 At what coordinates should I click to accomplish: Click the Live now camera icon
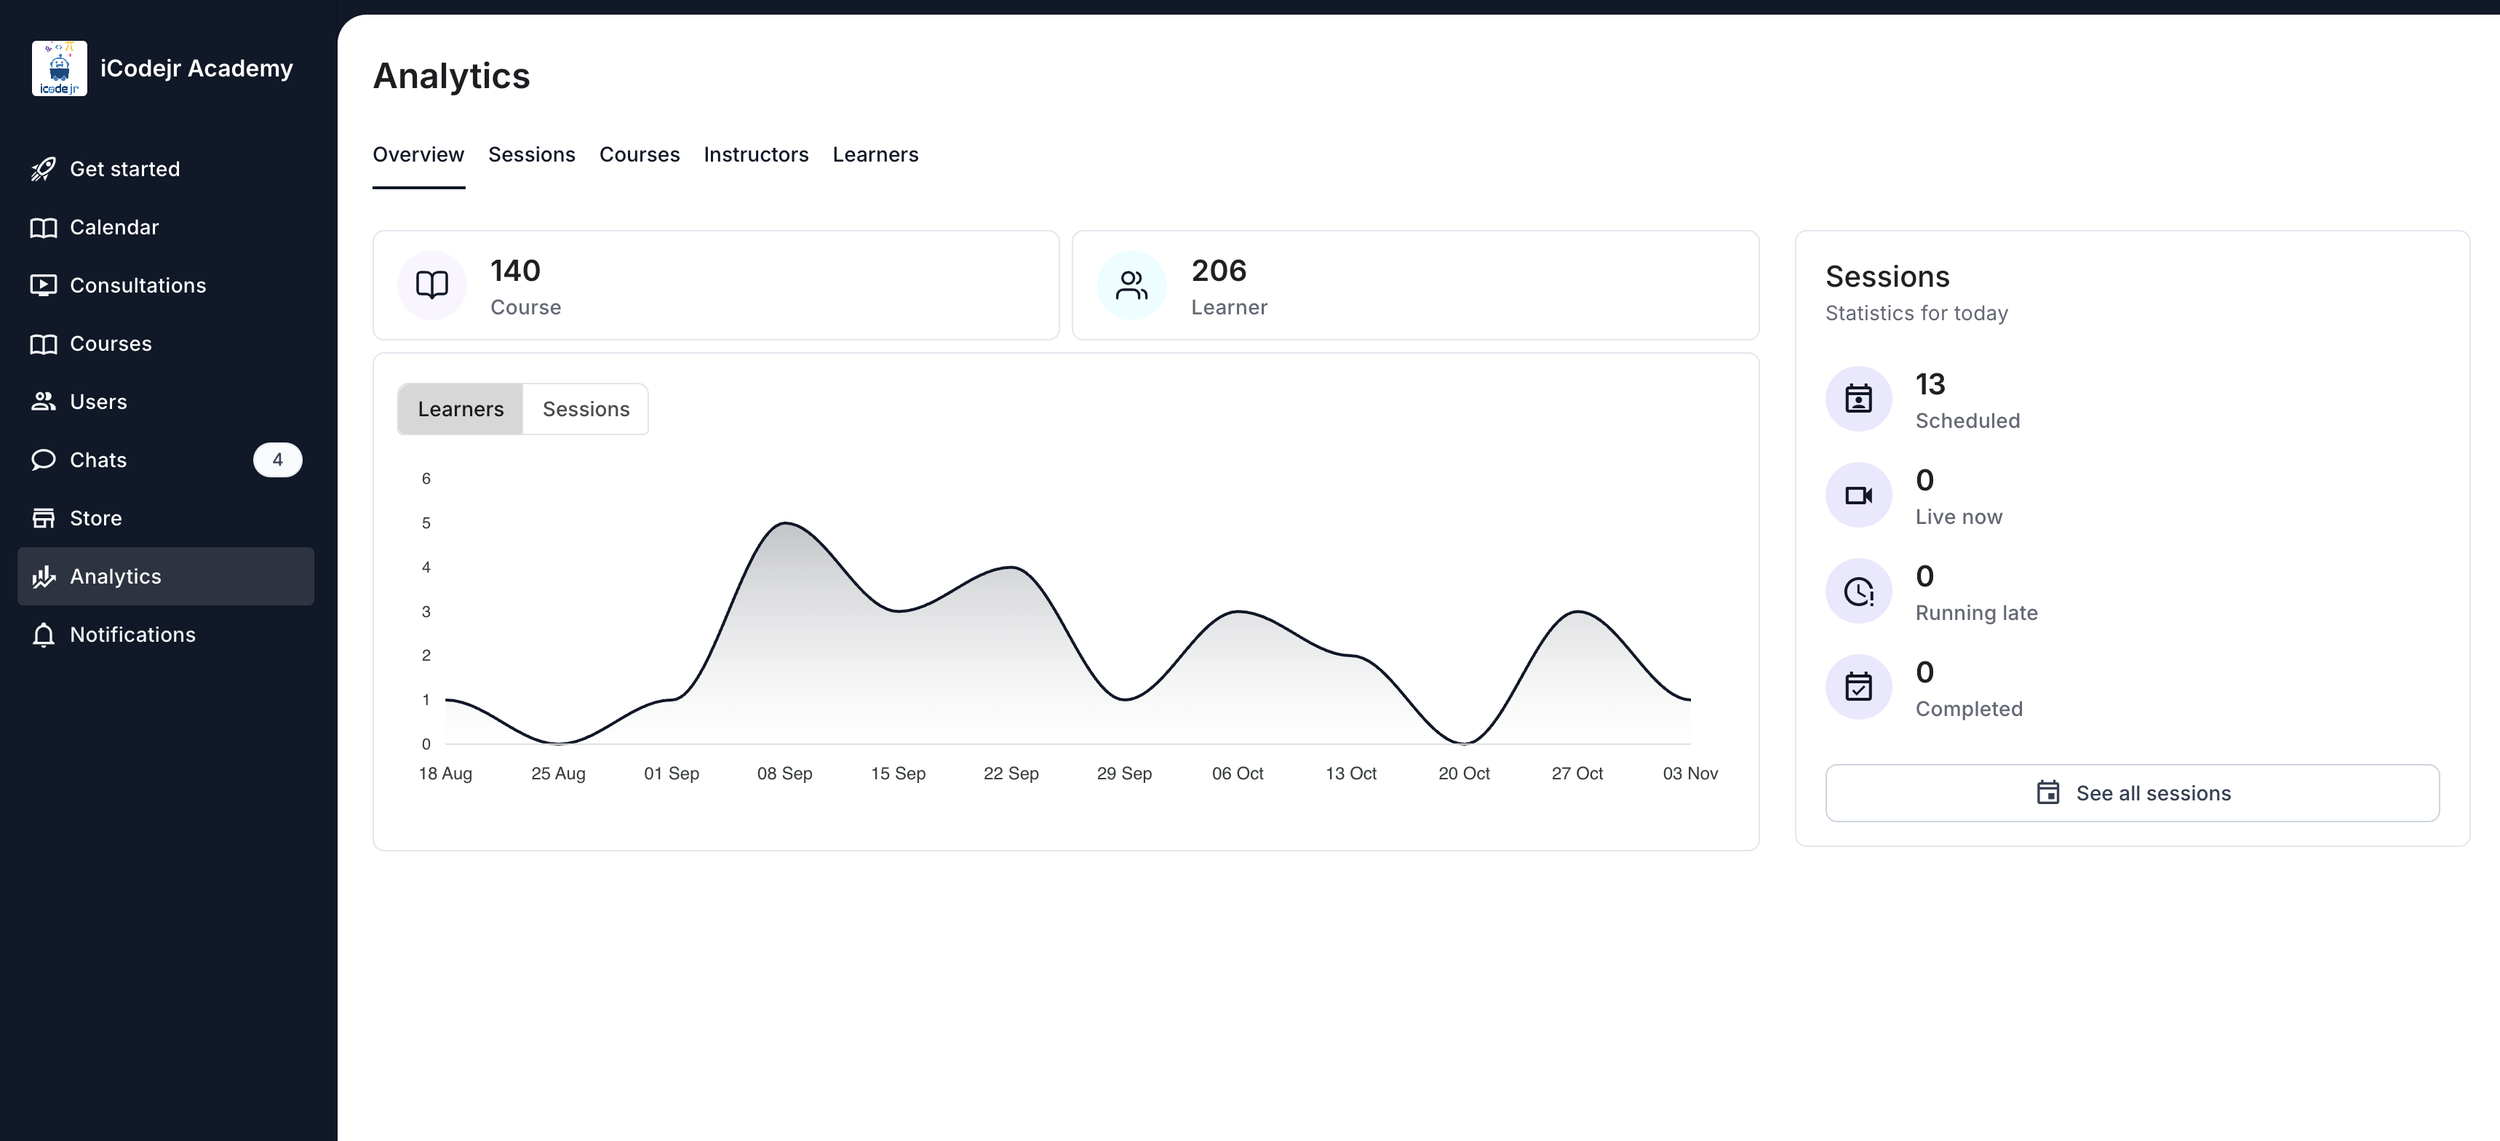pos(1858,495)
